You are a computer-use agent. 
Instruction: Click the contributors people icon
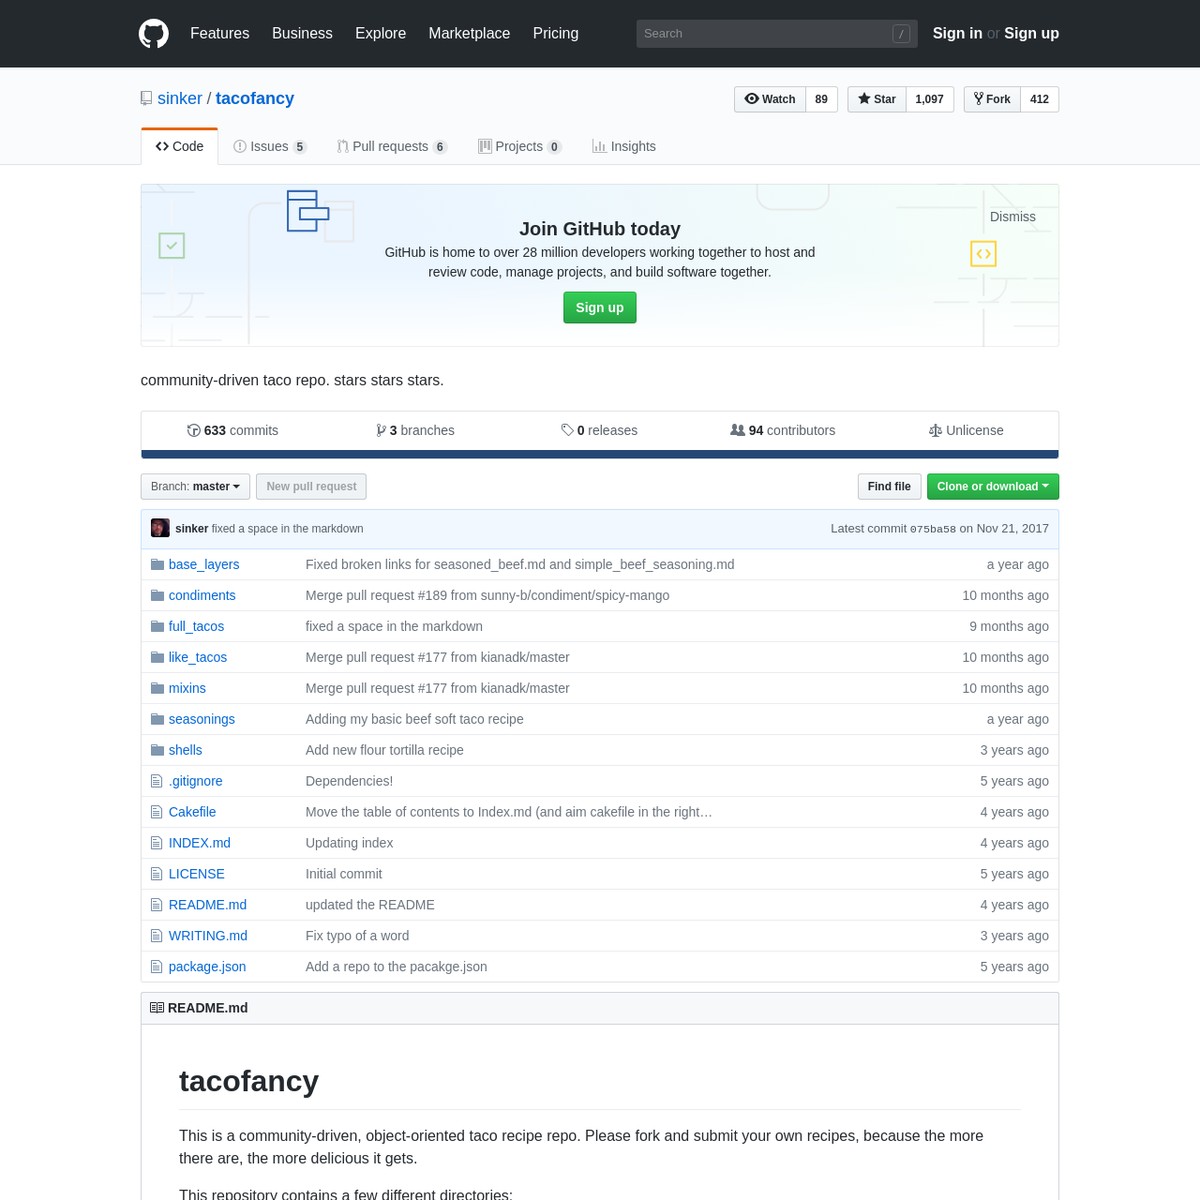point(738,430)
